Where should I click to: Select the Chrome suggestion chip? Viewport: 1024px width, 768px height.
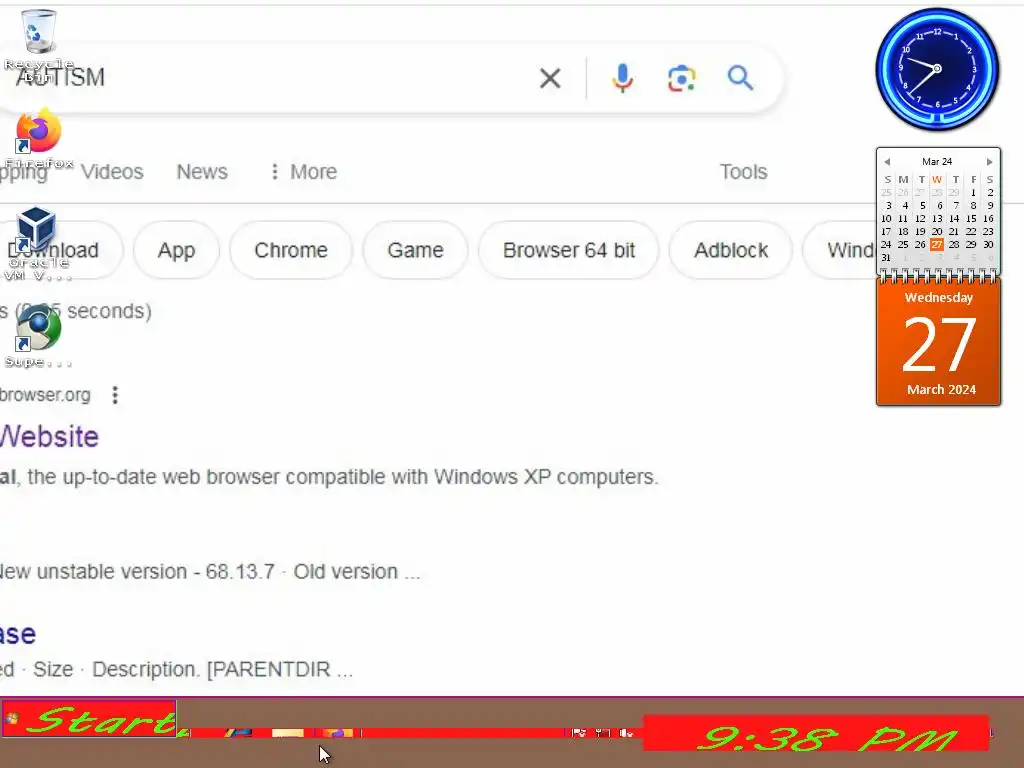(x=291, y=250)
